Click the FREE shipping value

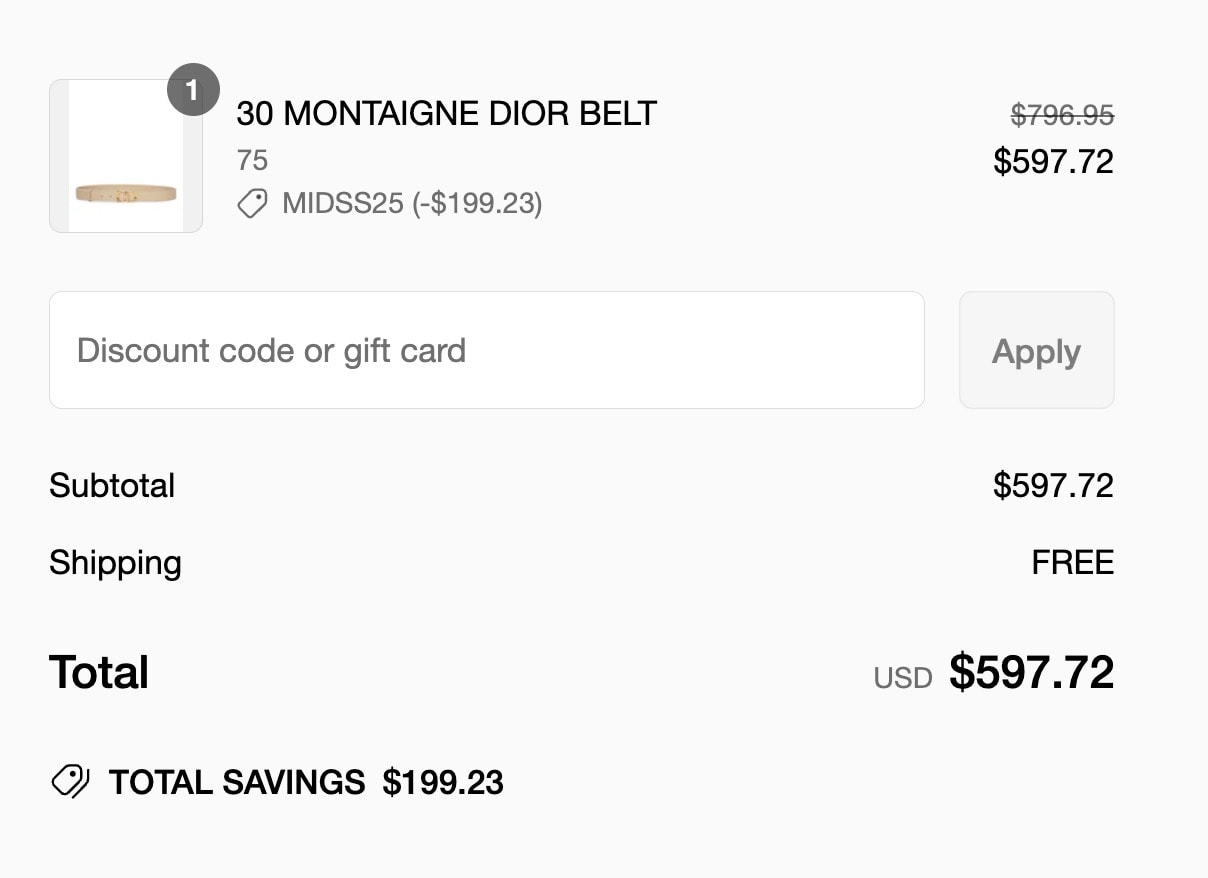pyautogui.click(x=1073, y=563)
